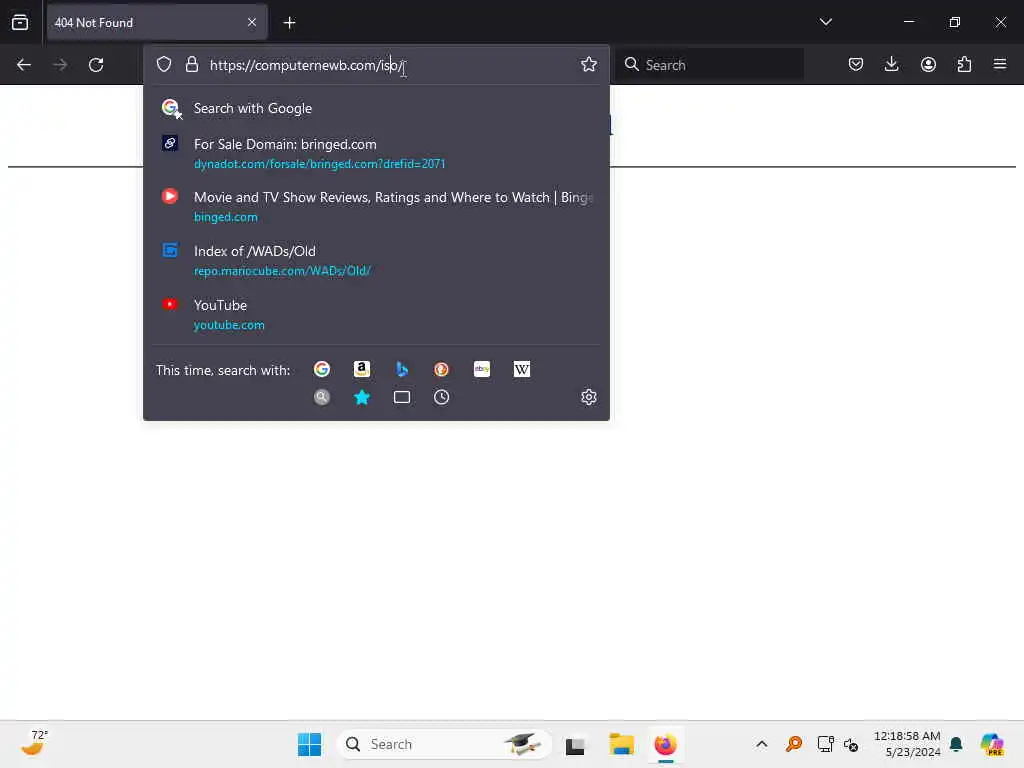Search with the gray magnifier engine

tap(322, 397)
